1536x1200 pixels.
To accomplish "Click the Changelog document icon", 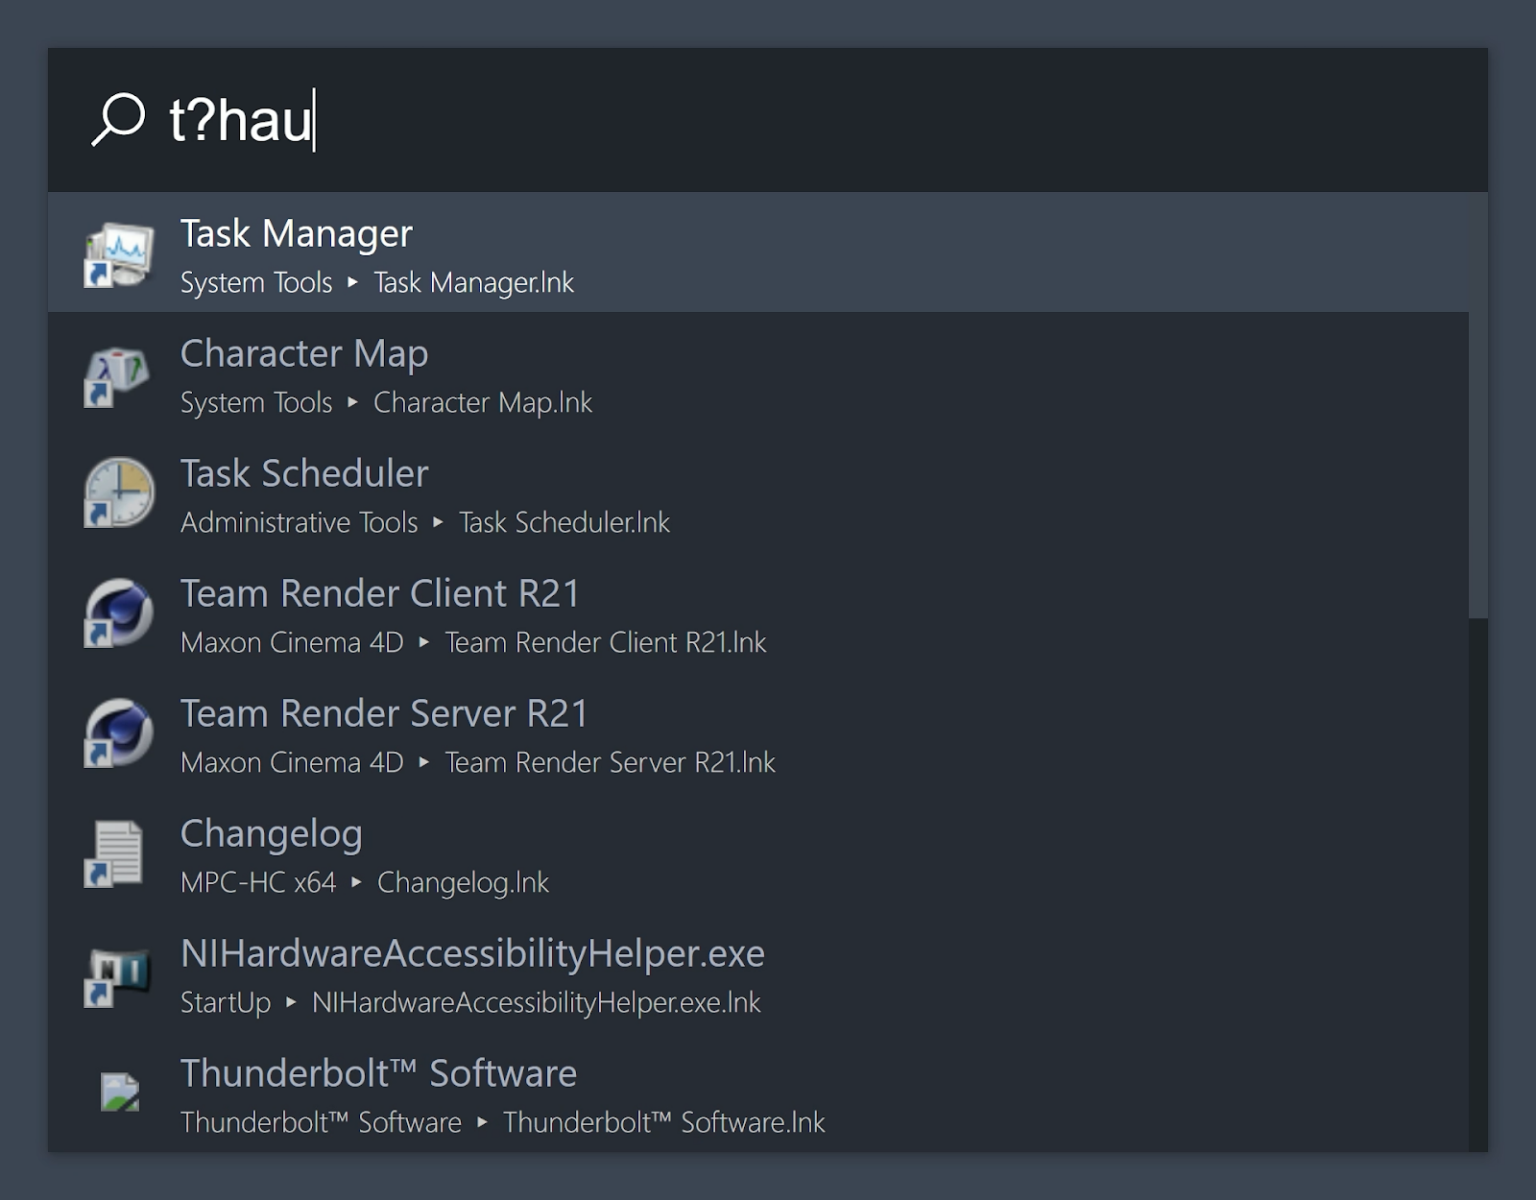I will click(x=115, y=853).
